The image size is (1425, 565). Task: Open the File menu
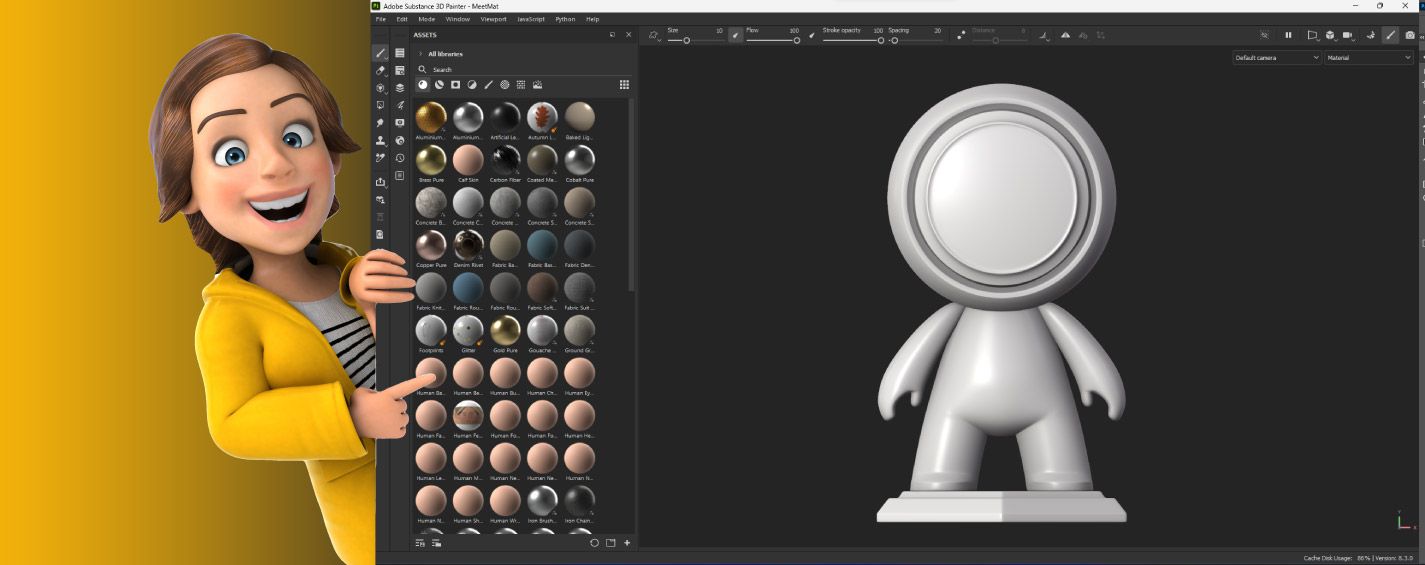[381, 19]
